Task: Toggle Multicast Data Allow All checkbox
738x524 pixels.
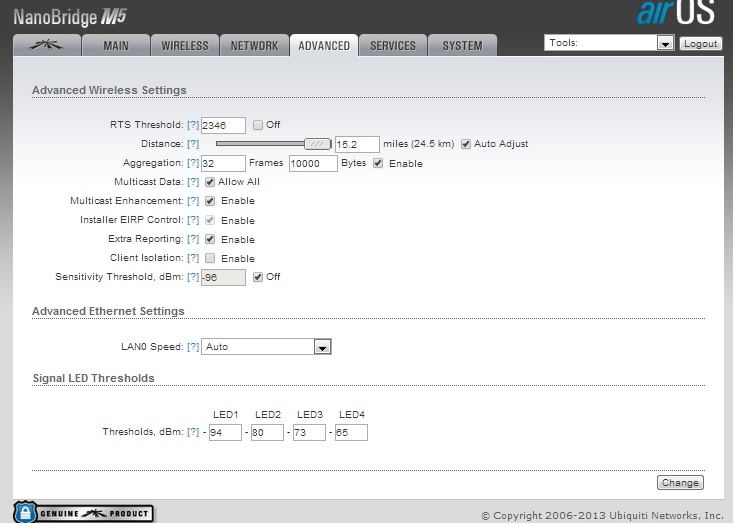Action: [x=210, y=182]
